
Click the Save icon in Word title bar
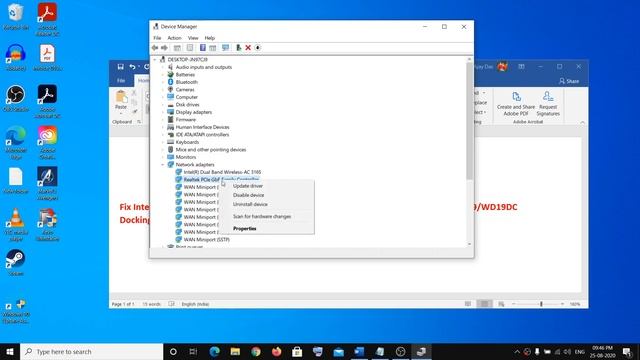click(120, 67)
